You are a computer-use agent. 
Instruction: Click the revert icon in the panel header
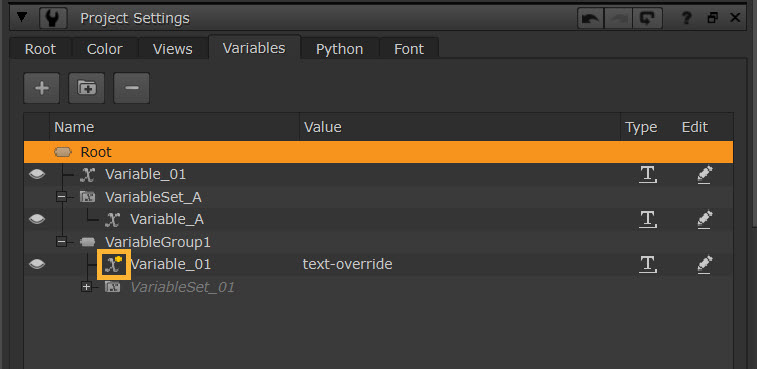(647, 18)
